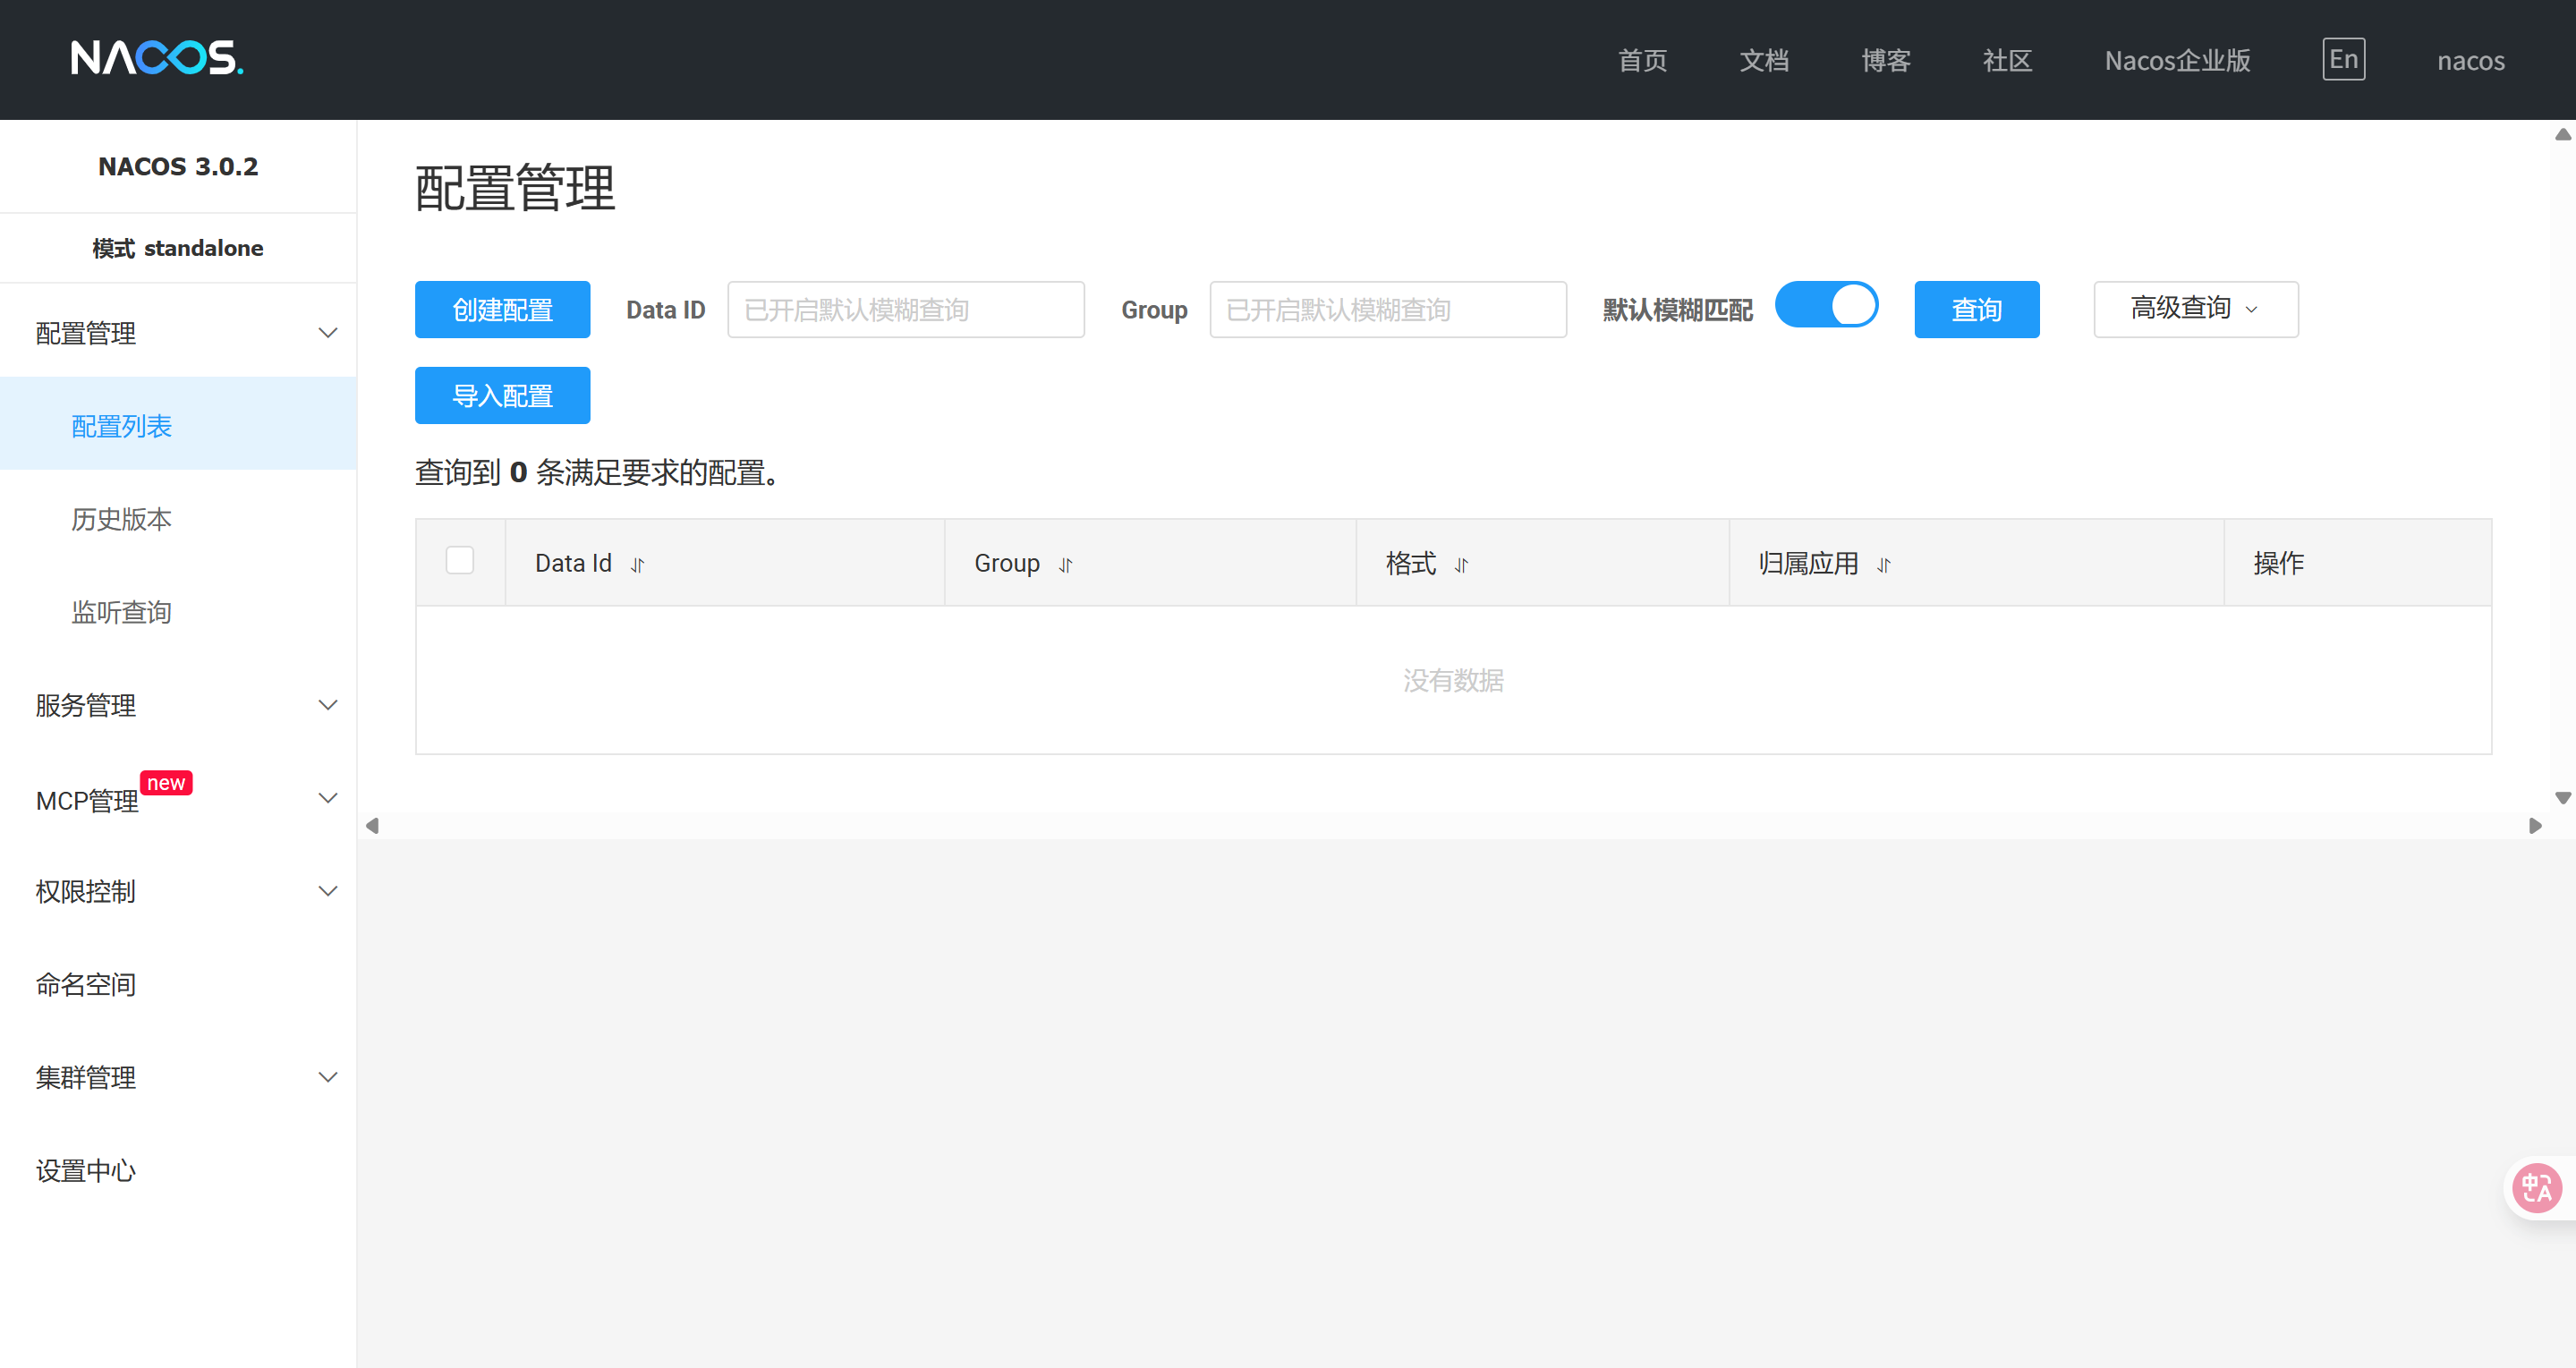
Task: Switch language with the En icon
Action: 2343,59
